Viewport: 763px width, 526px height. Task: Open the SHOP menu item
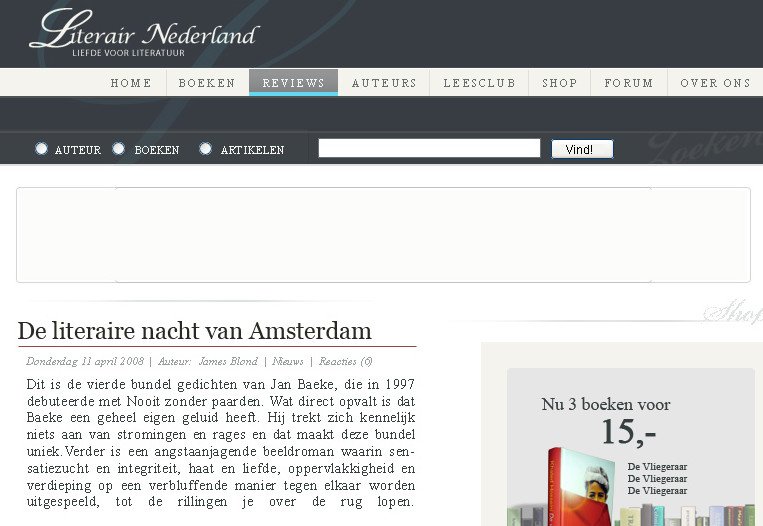560,83
